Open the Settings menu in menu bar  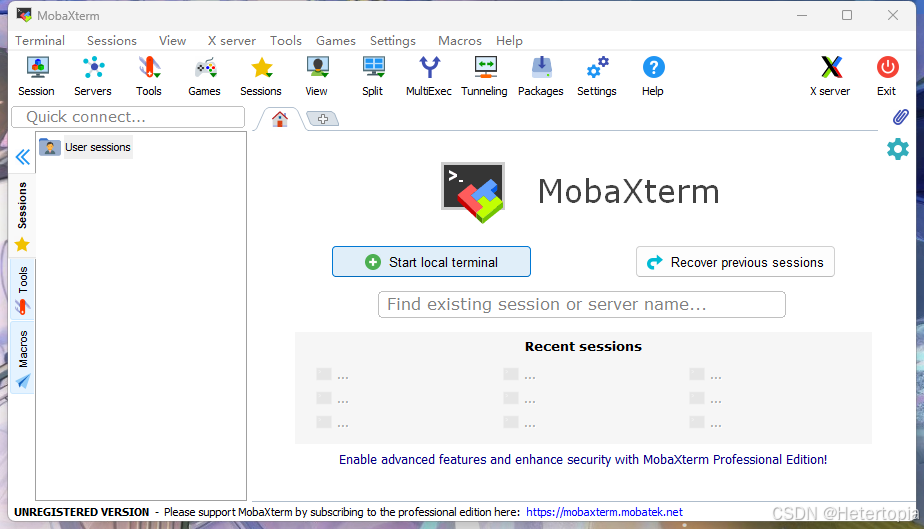coord(393,41)
